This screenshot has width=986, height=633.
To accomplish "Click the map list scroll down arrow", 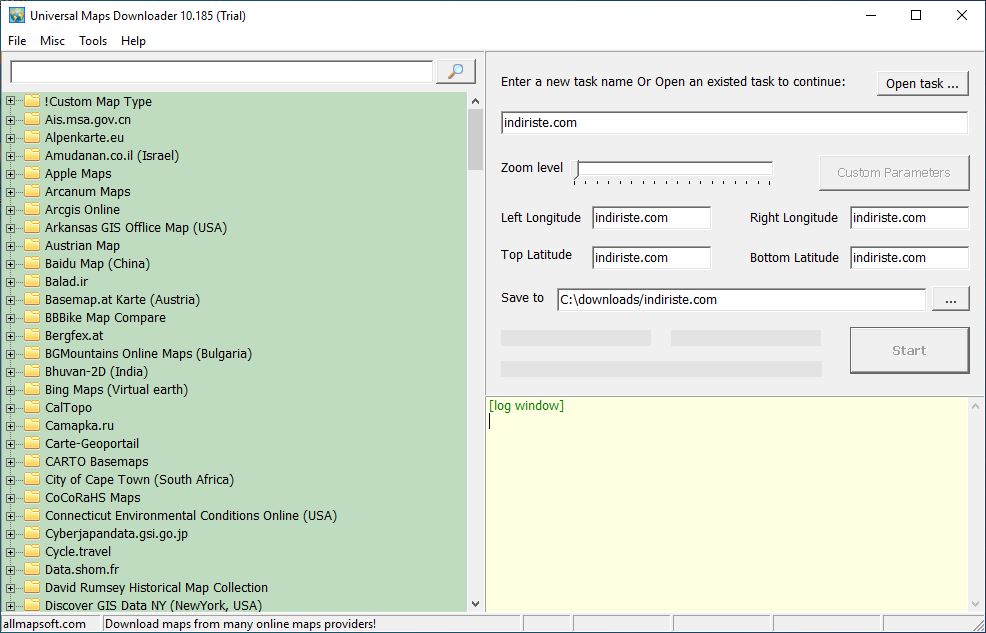I will (475, 604).
